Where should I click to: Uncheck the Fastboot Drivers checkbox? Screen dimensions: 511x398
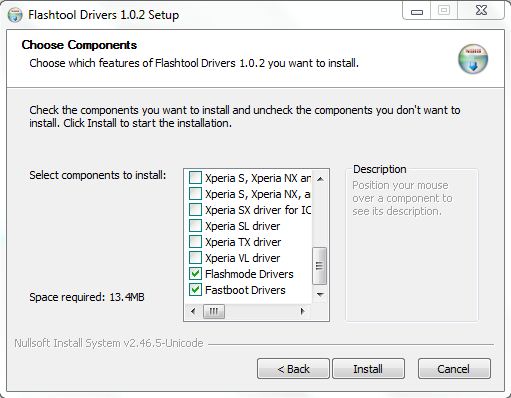point(195,290)
